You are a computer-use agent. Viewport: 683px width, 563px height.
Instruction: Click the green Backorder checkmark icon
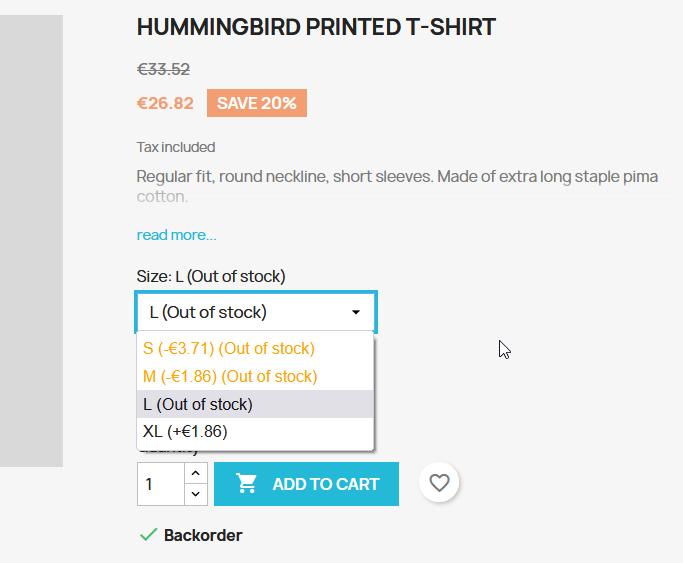tap(148, 535)
